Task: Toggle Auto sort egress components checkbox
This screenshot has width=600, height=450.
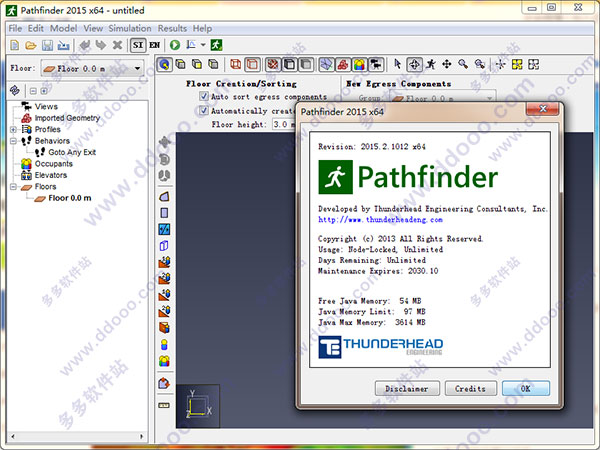Action: pyautogui.click(x=204, y=96)
